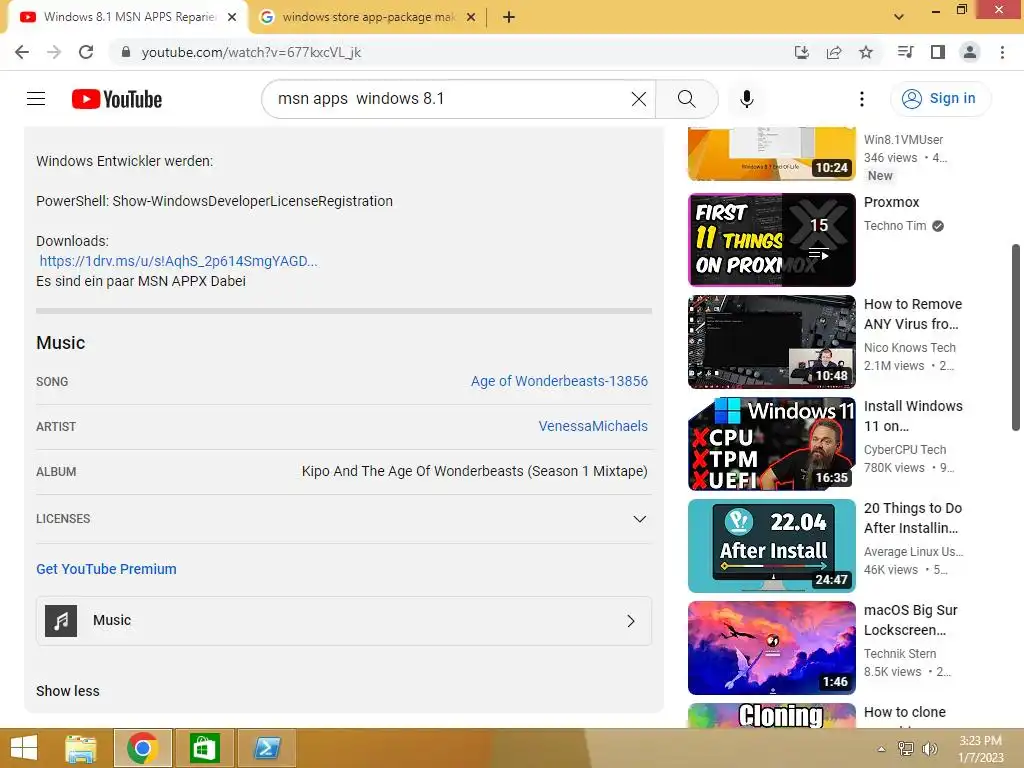Click the Nico Knows Tech channel name
Screen dimensions: 1024x768
coord(910,348)
